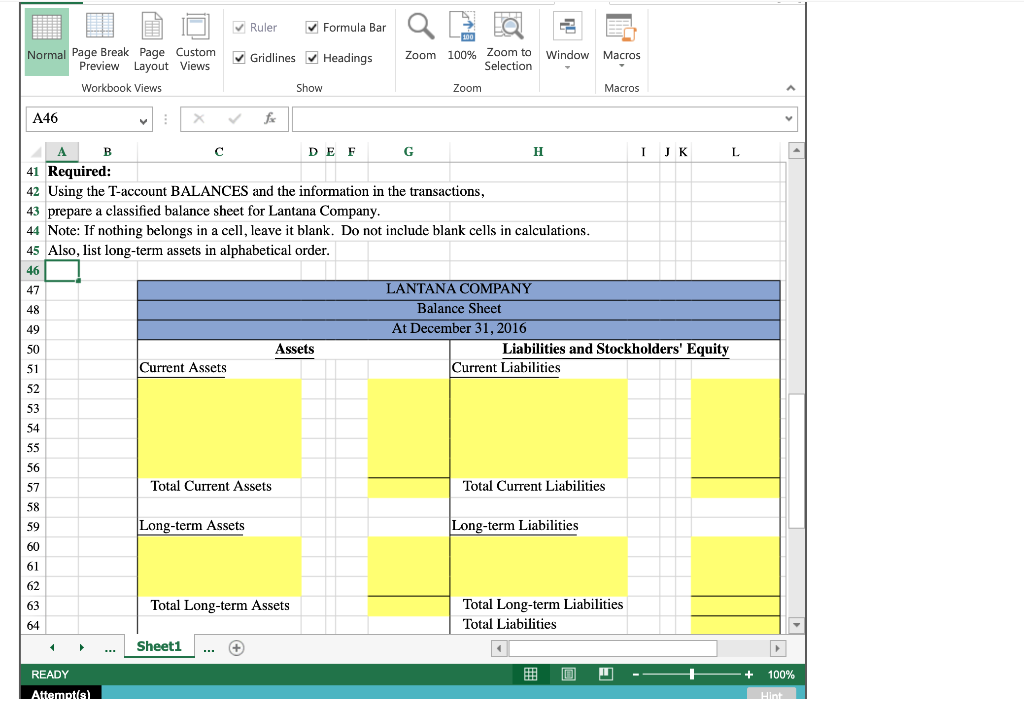Image resolution: width=1024 pixels, height=712 pixels.
Task: Open Custom Views dialog
Action: pos(195,42)
